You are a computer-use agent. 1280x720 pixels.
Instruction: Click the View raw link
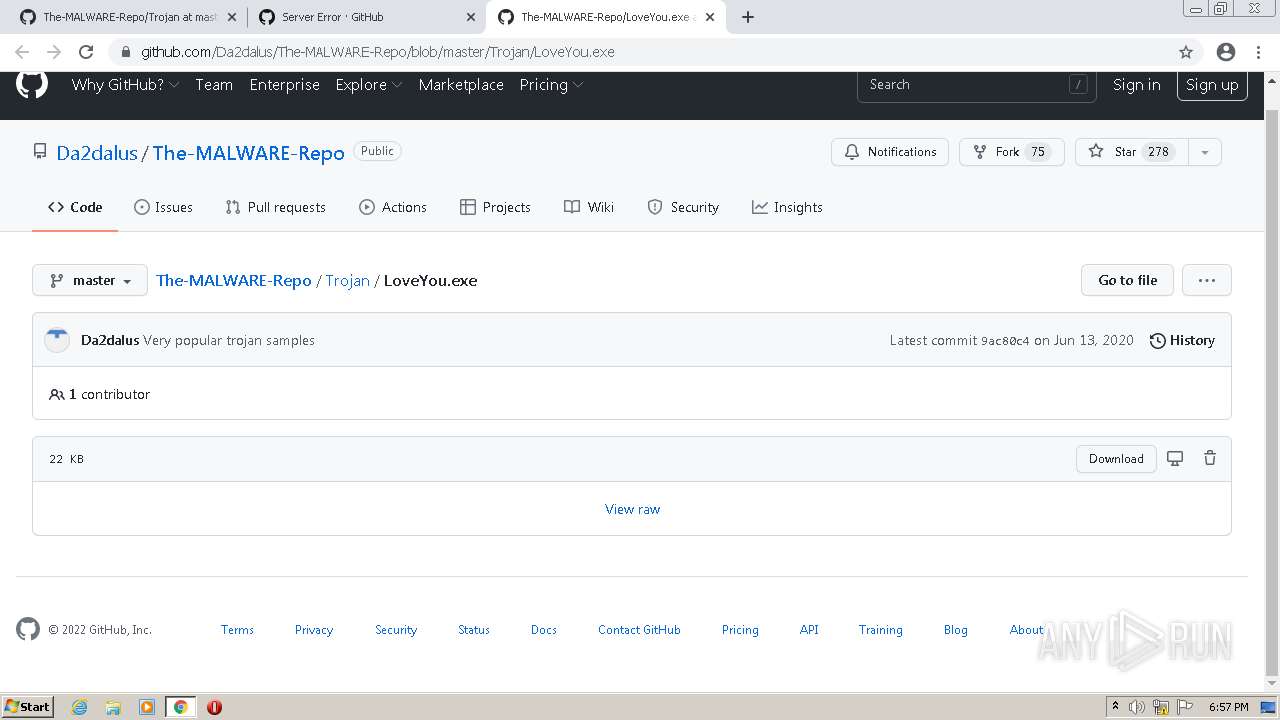click(632, 509)
